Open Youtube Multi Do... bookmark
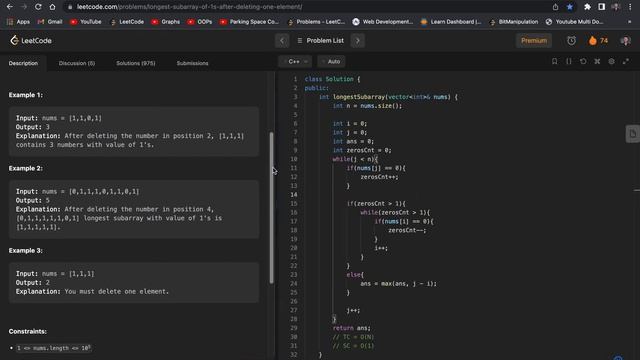640x360 pixels. tap(574, 22)
